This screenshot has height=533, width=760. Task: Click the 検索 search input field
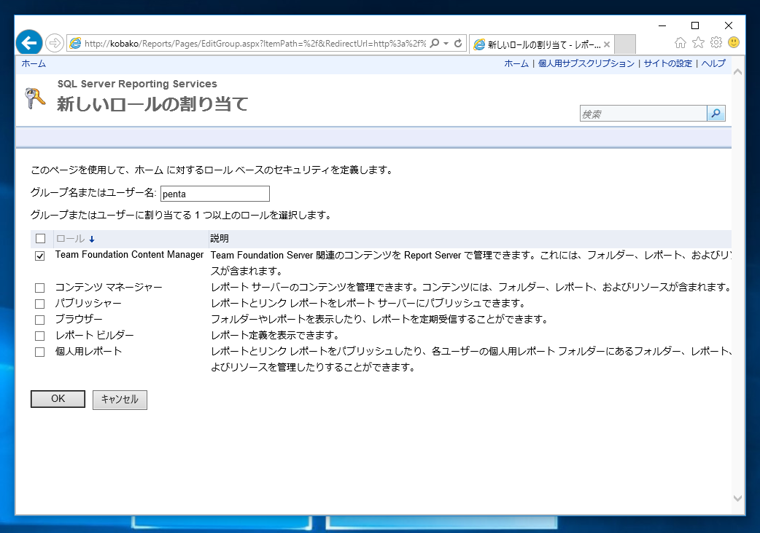[x=643, y=113]
